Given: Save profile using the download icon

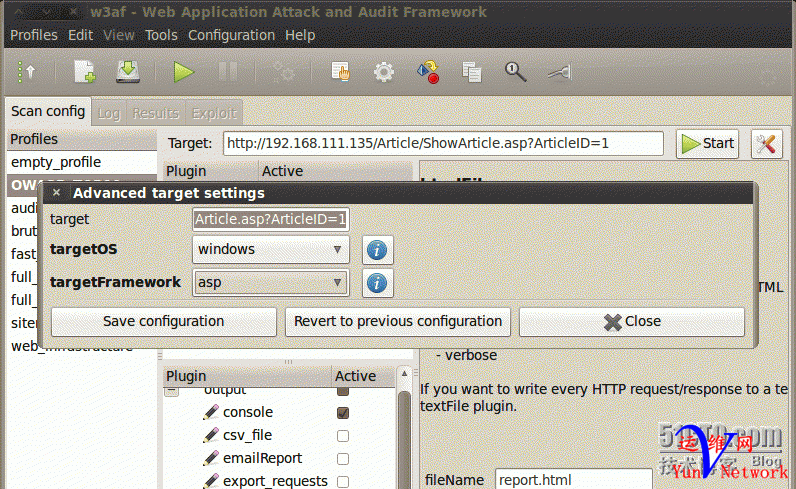Looking at the screenshot, I should coord(128,72).
